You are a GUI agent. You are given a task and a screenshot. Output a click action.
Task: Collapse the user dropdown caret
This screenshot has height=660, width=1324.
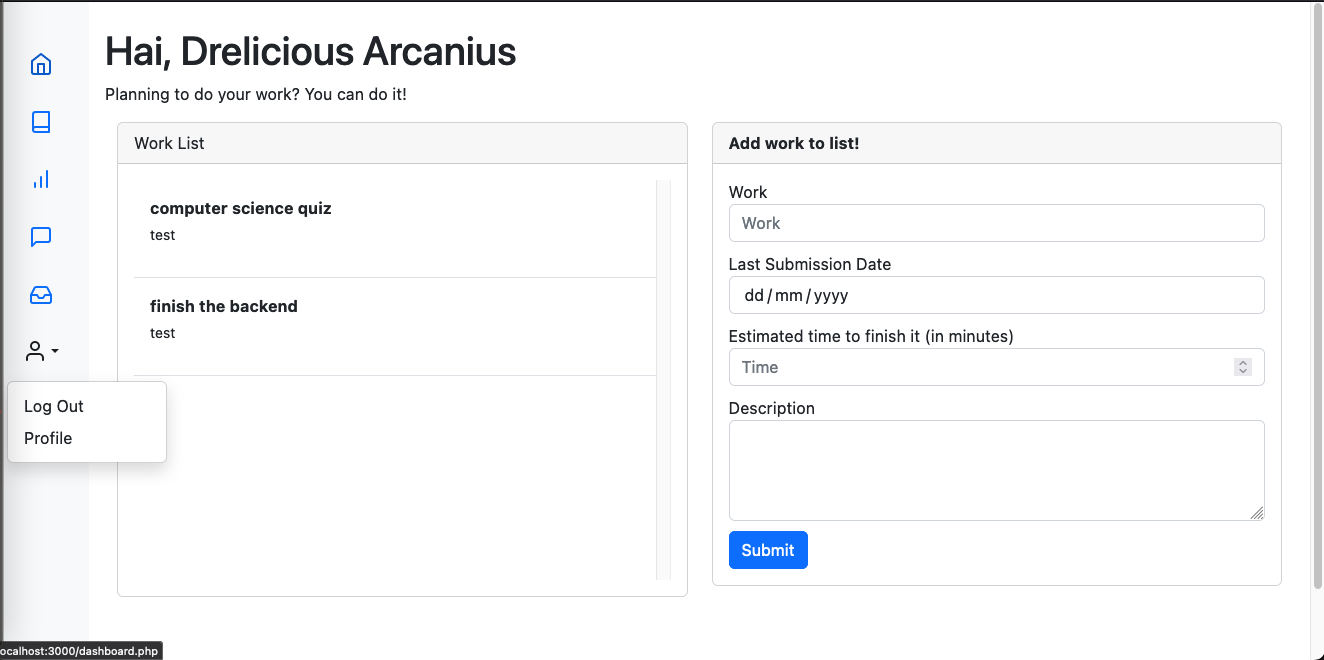55,351
